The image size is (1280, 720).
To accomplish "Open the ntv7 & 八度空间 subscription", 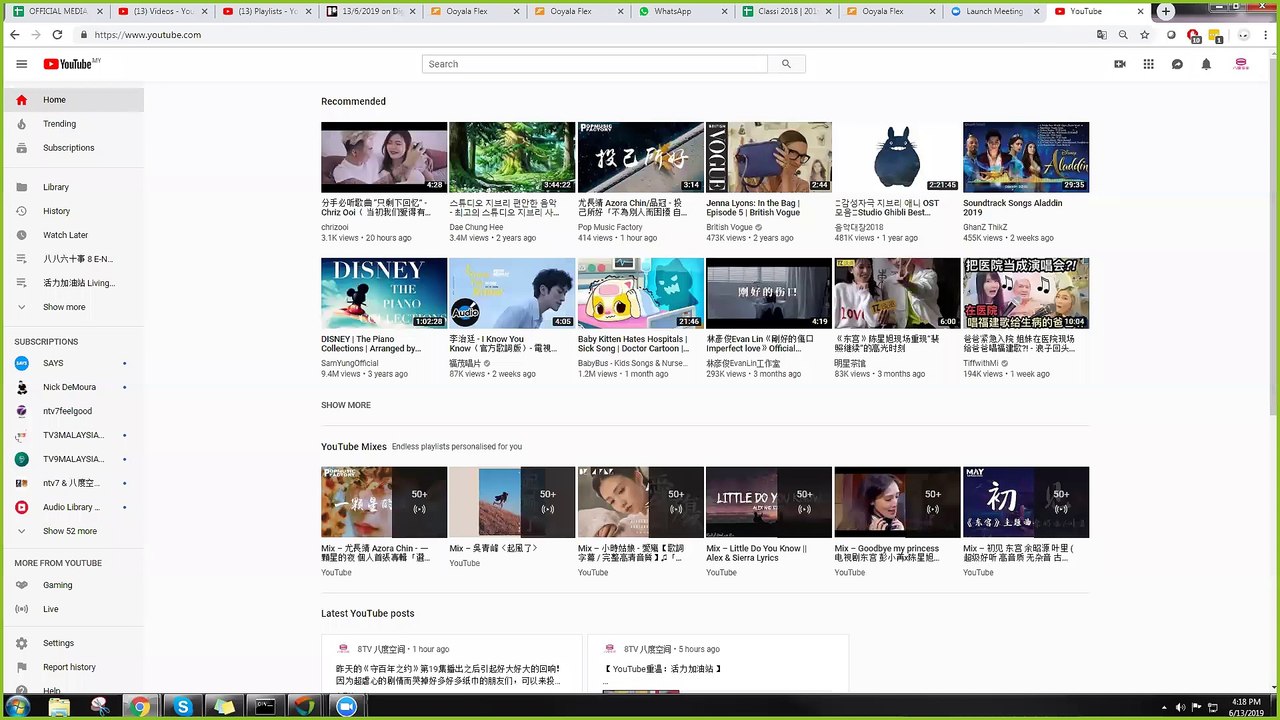I will (71, 483).
